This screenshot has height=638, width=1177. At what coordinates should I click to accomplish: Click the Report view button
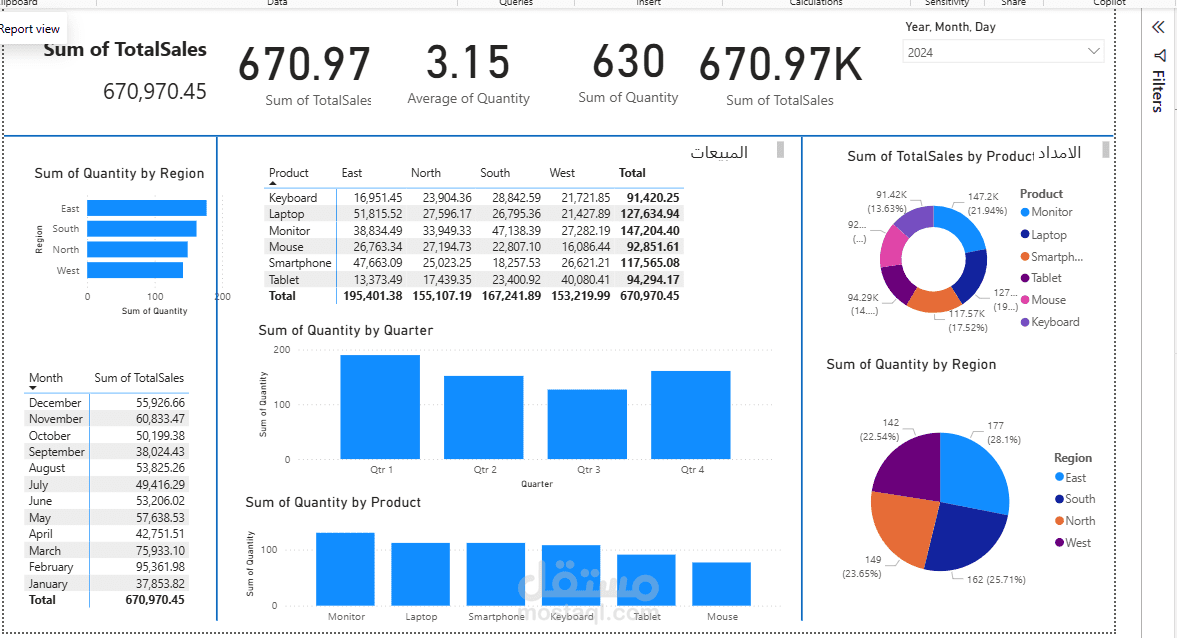pos(30,28)
